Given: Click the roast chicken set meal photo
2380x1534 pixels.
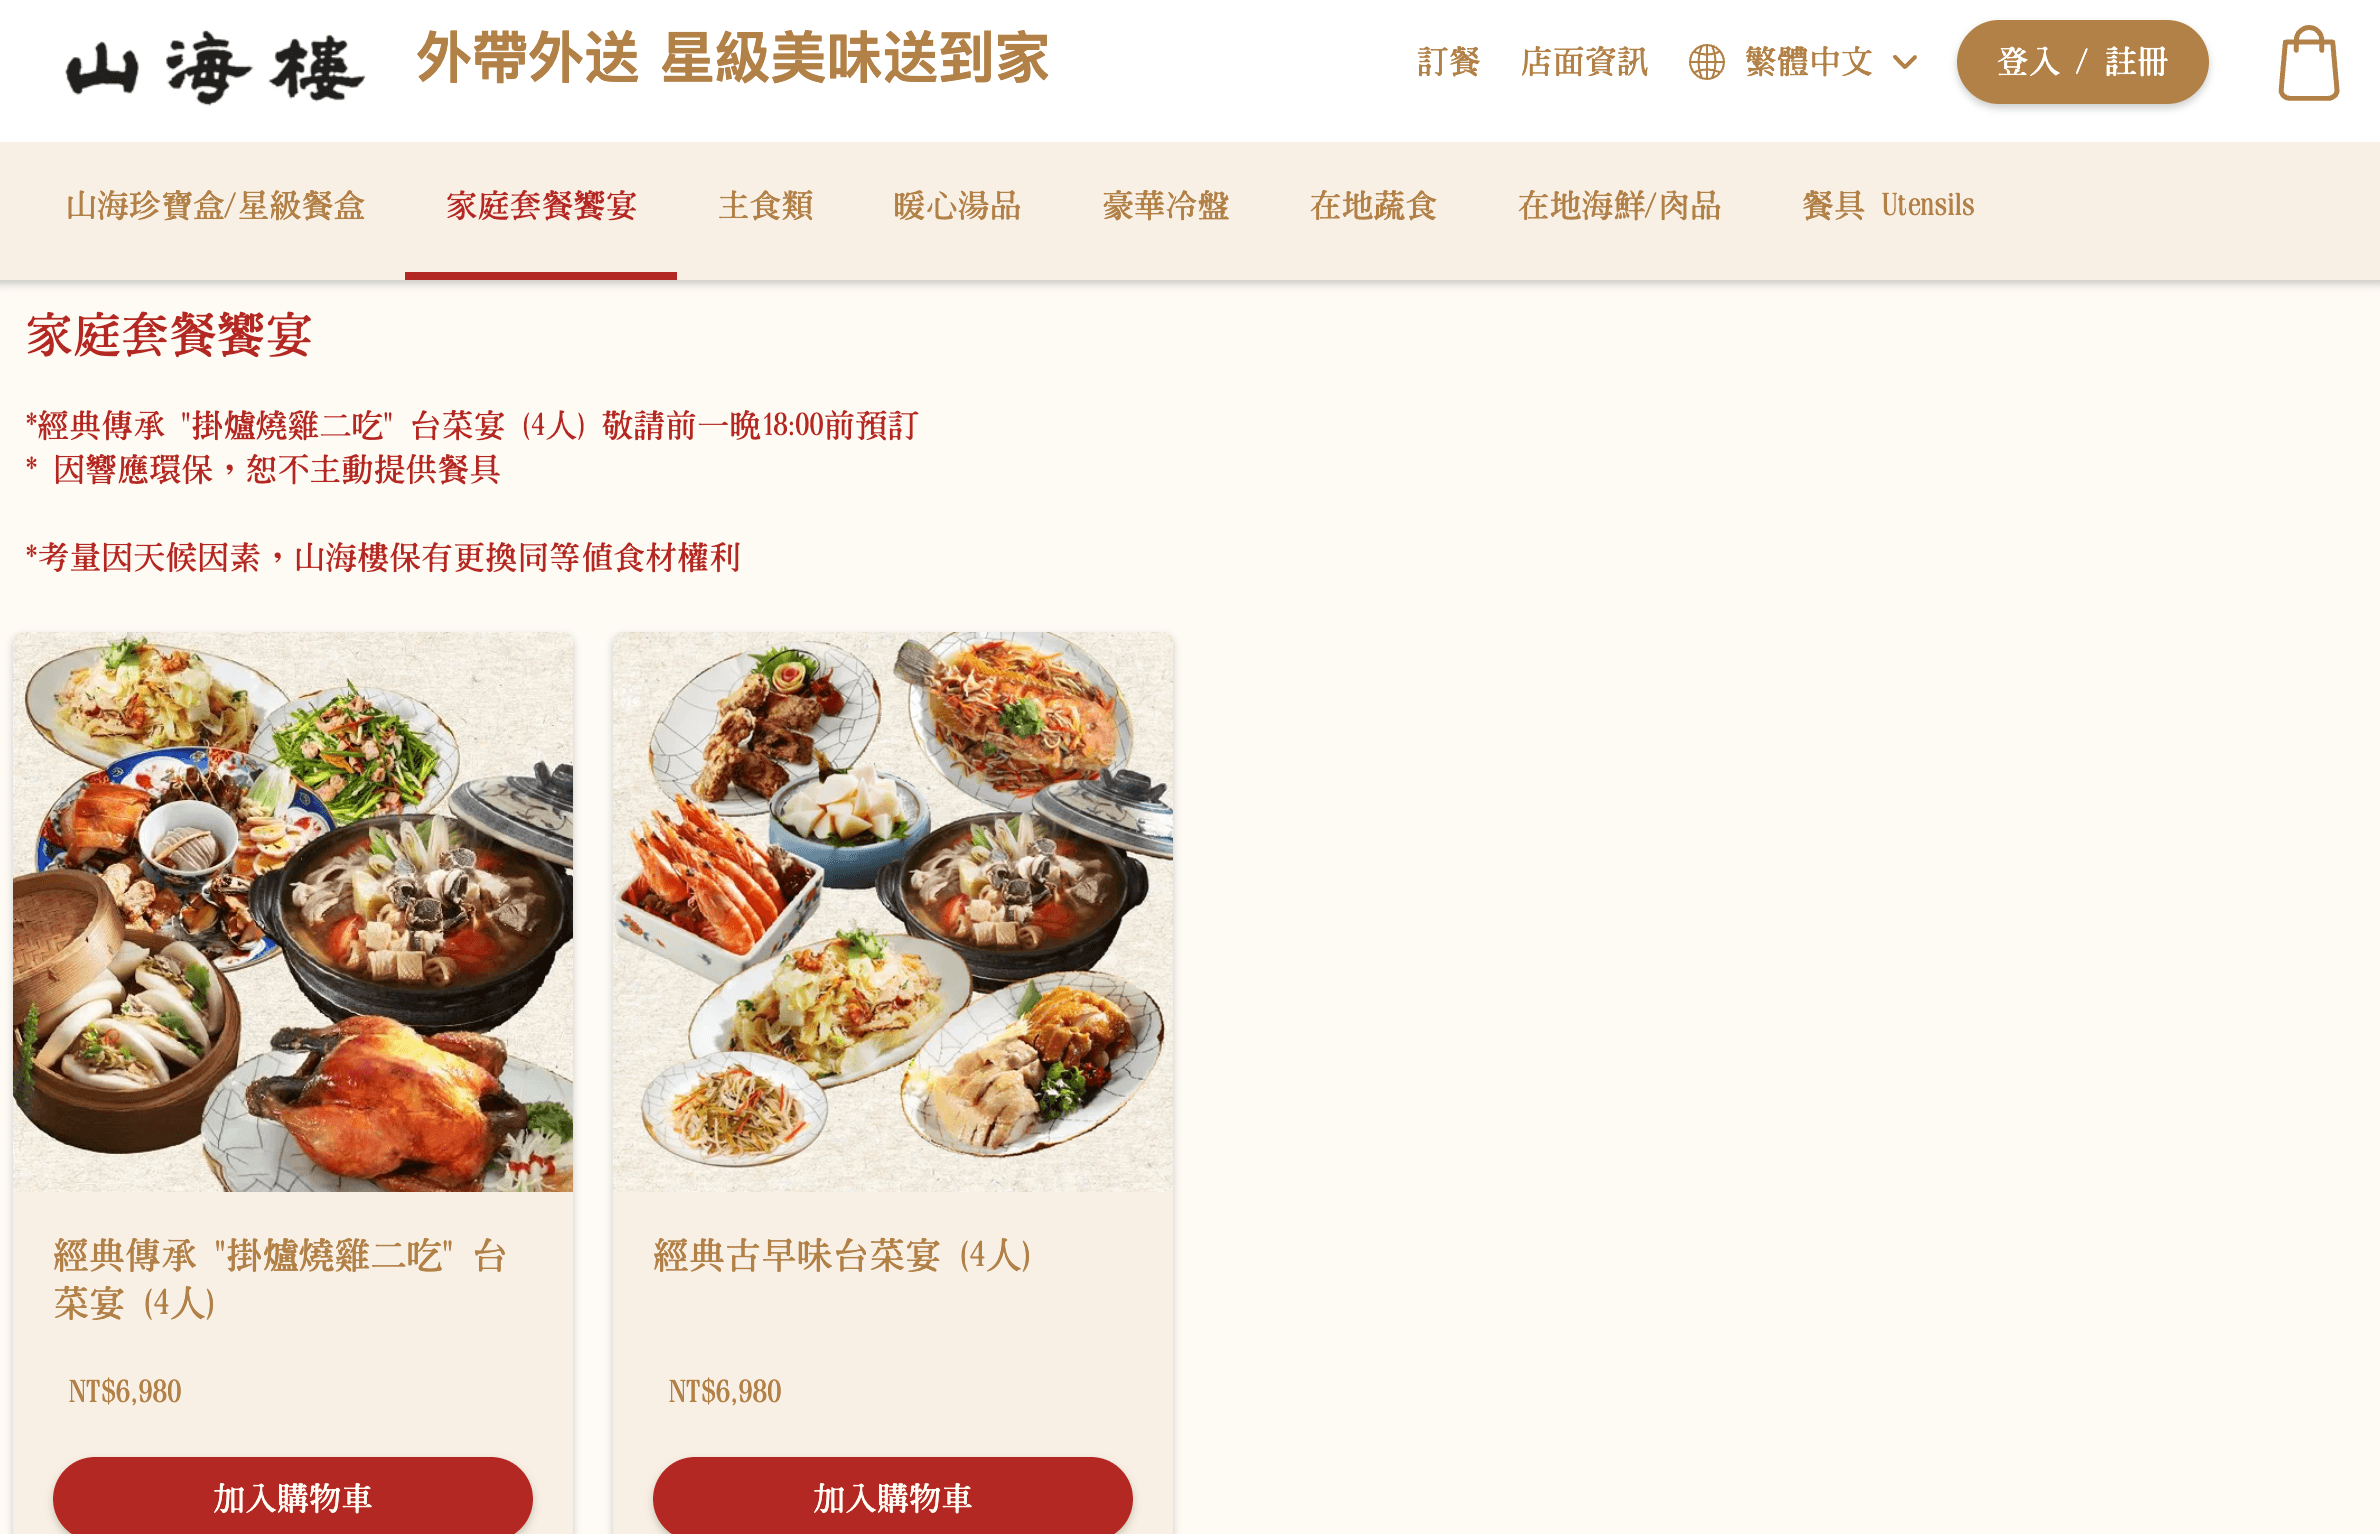Looking at the screenshot, I should tap(293, 911).
